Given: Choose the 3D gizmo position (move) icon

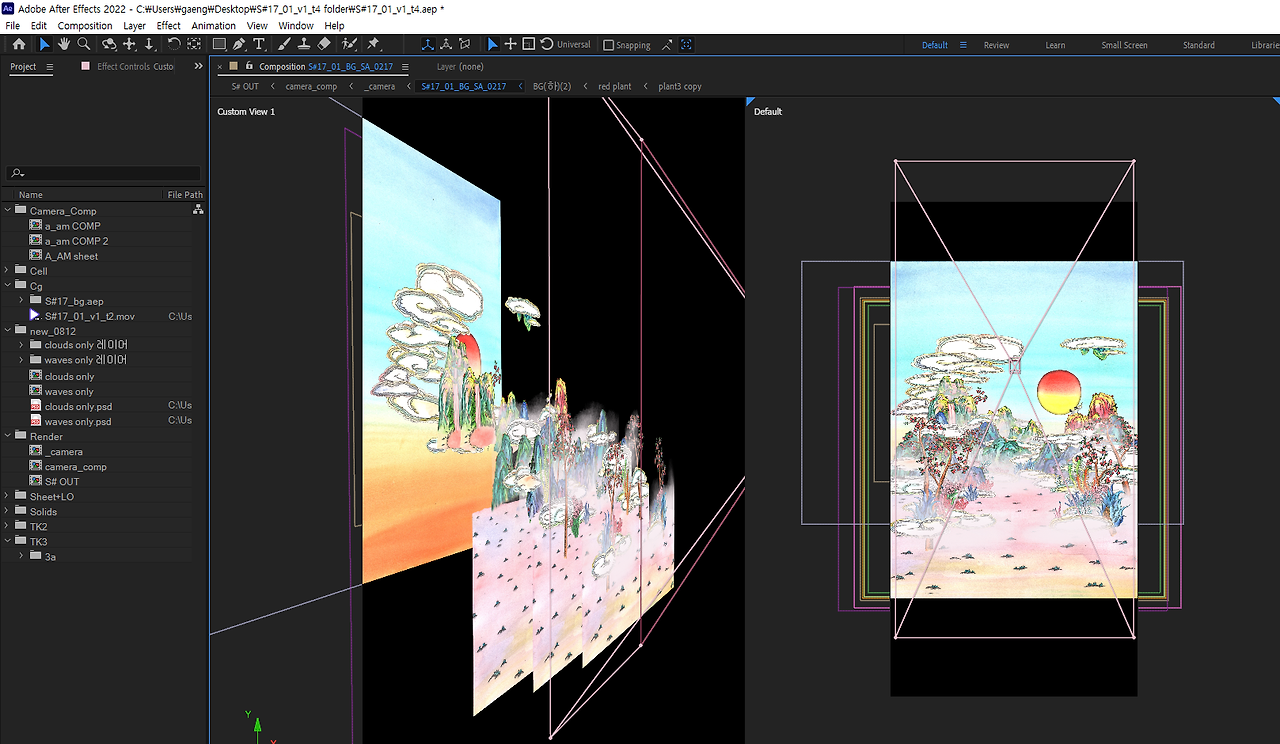Looking at the screenshot, I should click(510, 44).
